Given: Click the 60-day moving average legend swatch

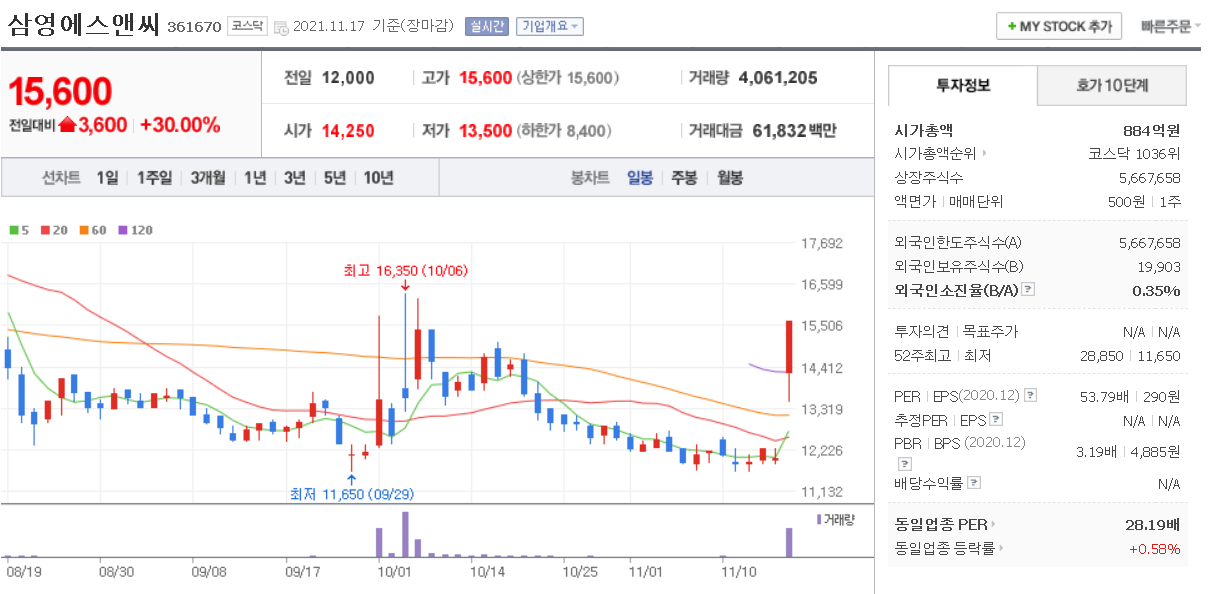Looking at the screenshot, I should [85, 230].
